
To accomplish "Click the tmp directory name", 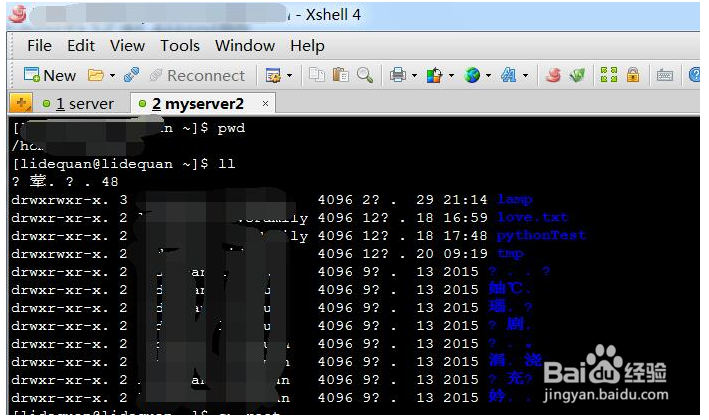I will coord(510,254).
